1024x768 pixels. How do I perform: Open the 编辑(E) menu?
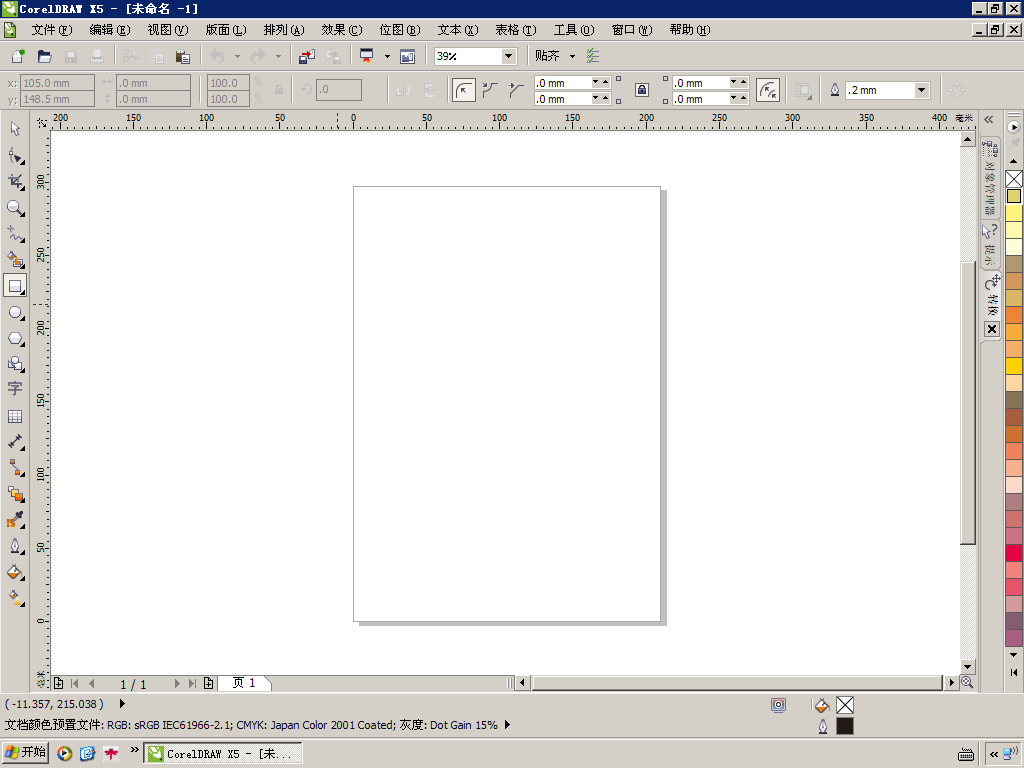pyautogui.click(x=110, y=30)
